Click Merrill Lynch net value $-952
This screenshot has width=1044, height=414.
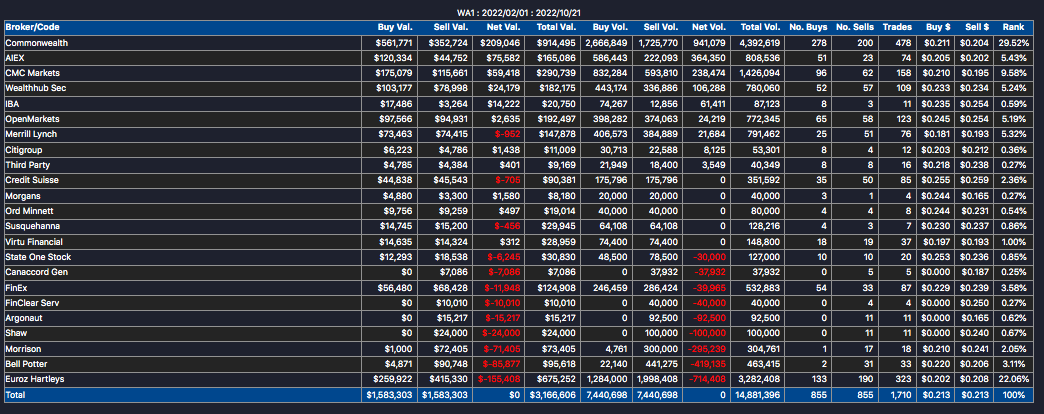click(508, 134)
